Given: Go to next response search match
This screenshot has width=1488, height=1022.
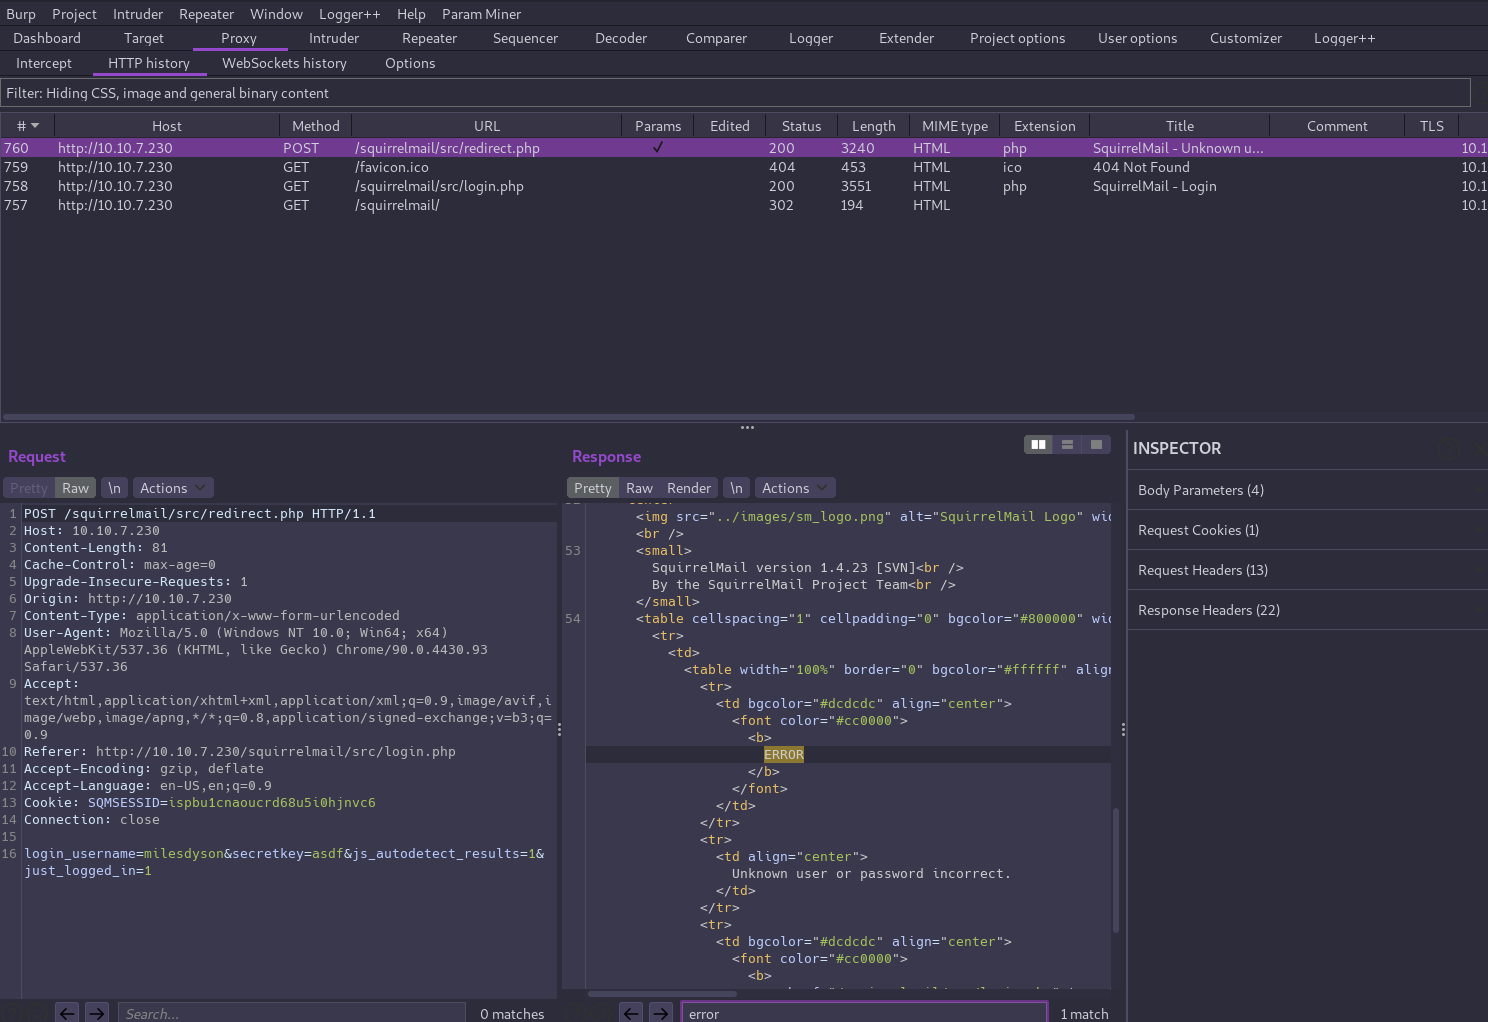Looking at the screenshot, I should click(x=661, y=1013).
